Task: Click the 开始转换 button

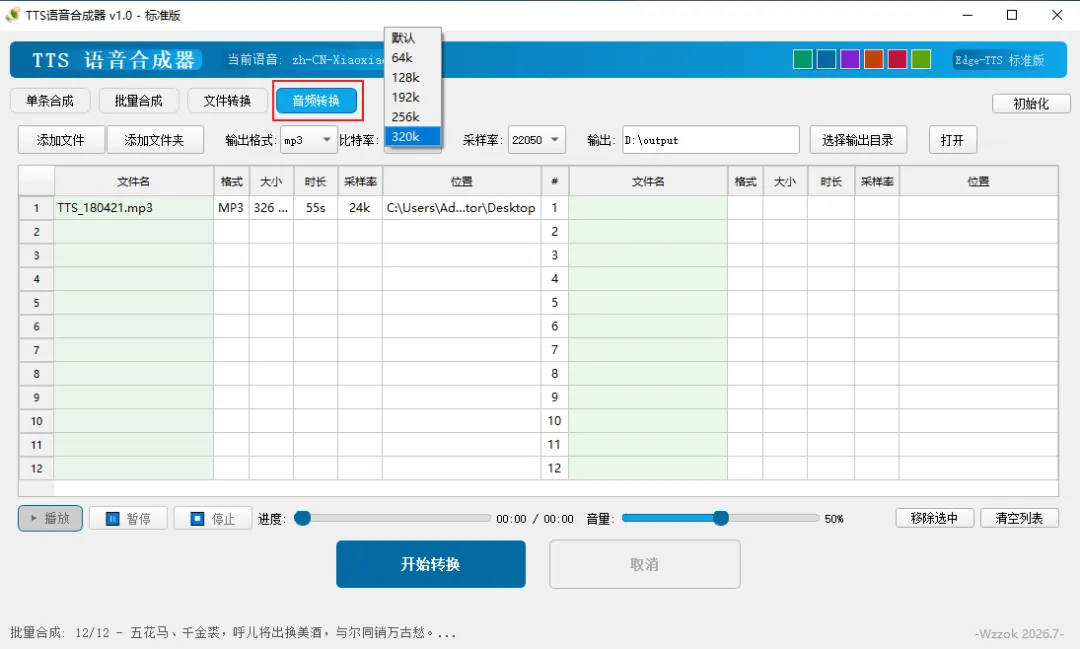Action: 430,564
